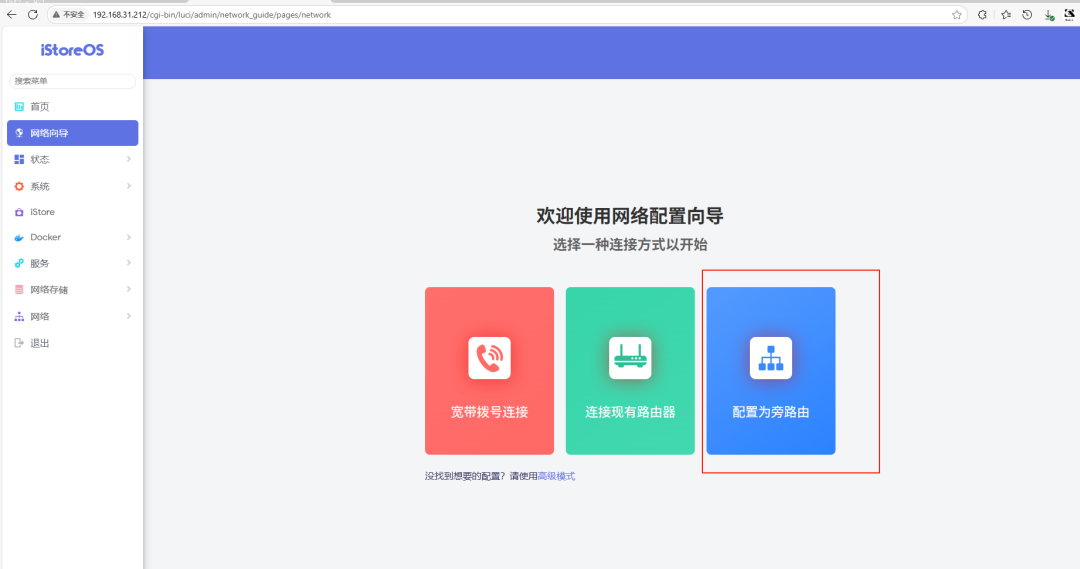Select the 网络向导 menu item
Viewport: 1080px width, 569px height.
[72, 133]
